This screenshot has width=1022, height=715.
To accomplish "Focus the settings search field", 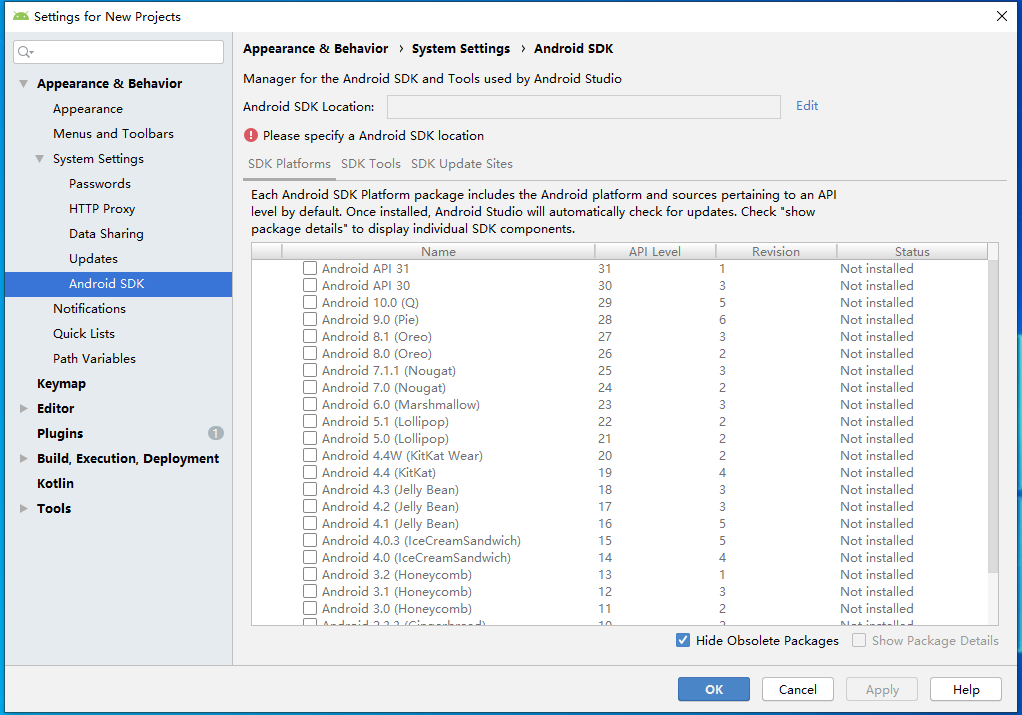I will pos(119,52).
